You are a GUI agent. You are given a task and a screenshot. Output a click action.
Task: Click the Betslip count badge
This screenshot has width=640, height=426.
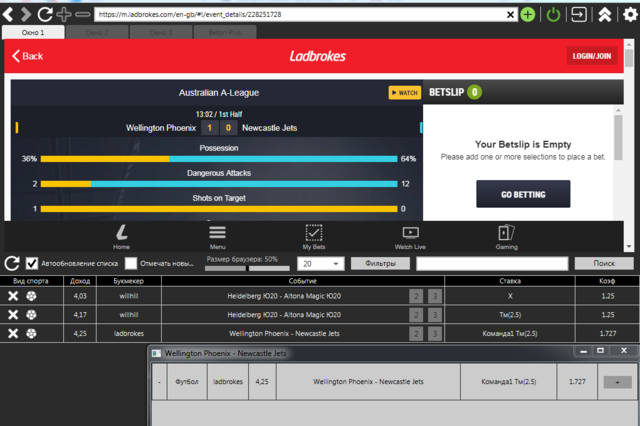pos(474,92)
